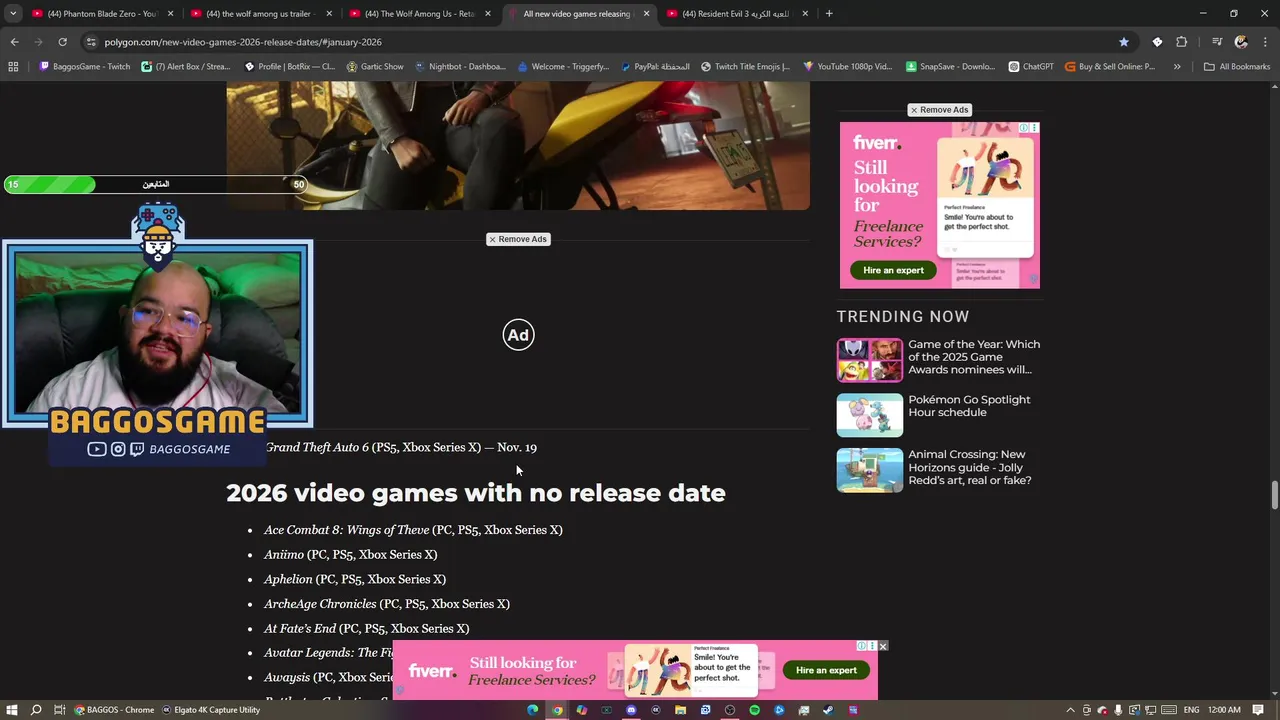Screen dimensions: 1280x720
Task: Switch to Elgato 4K Capture Utility window
Action: click(211, 710)
